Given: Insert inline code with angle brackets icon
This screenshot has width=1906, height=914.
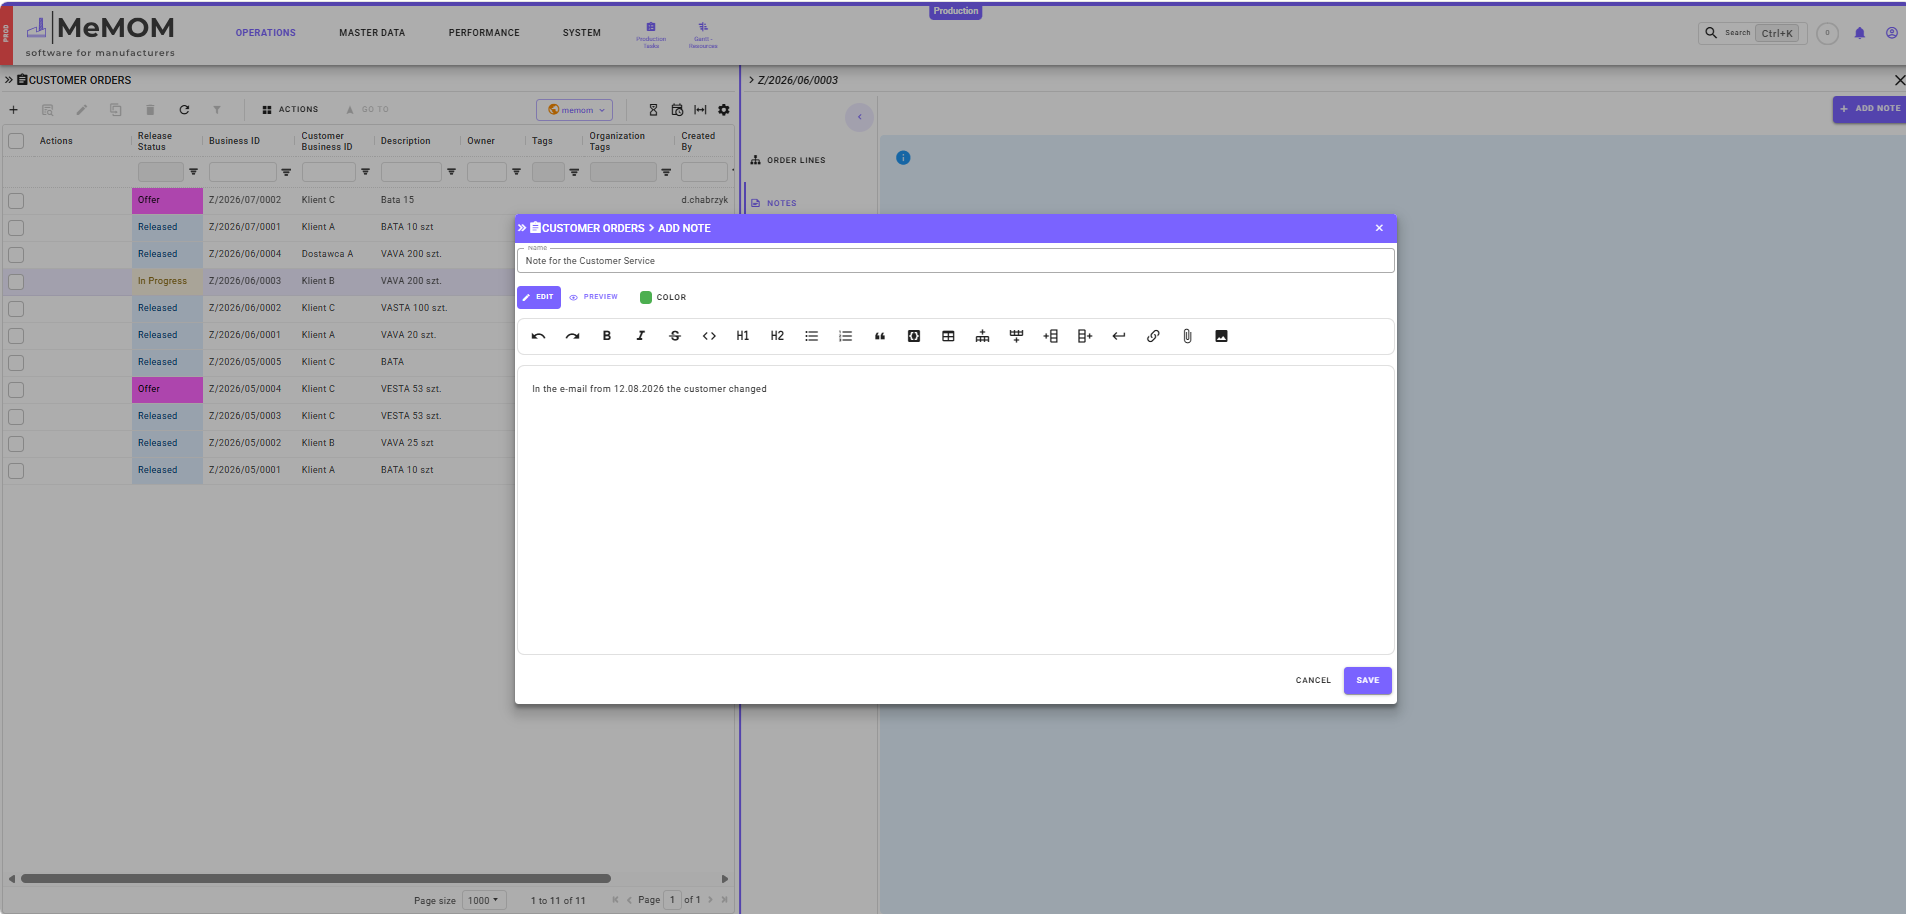Looking at the screenshot, I should click(709, 336).
